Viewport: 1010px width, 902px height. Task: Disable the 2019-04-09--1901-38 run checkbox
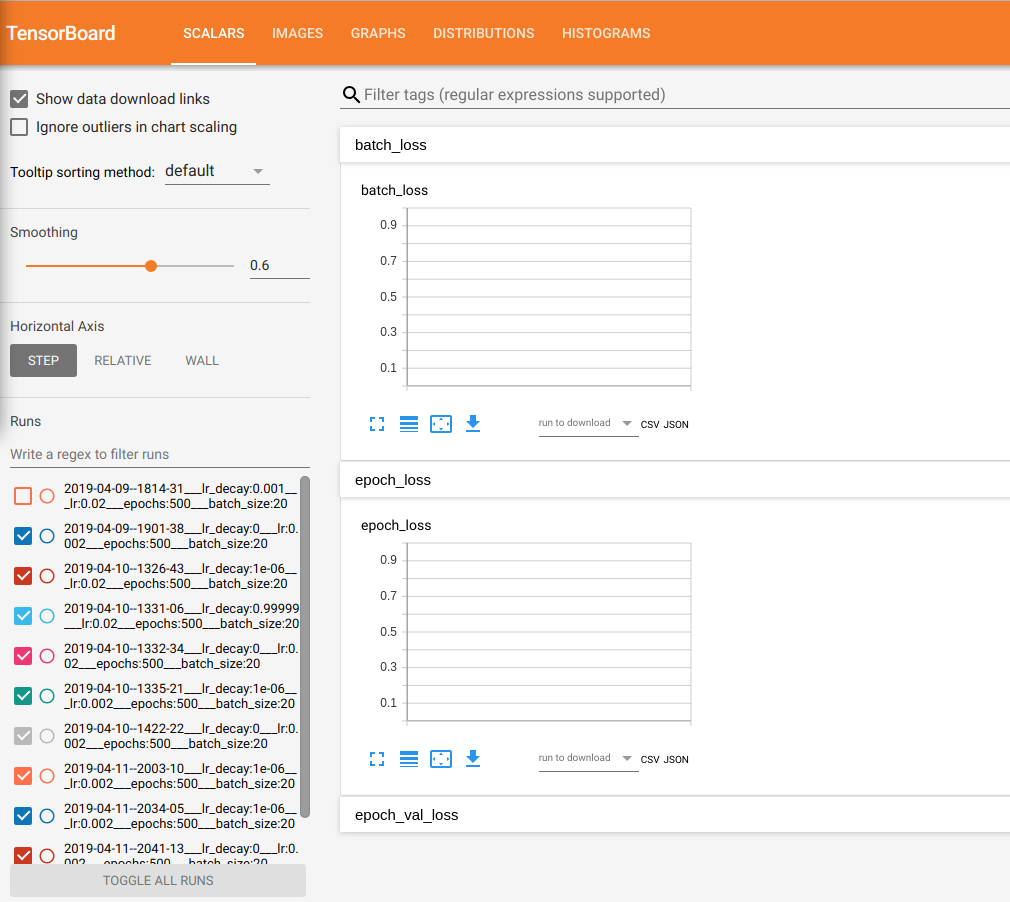[22, 536]
